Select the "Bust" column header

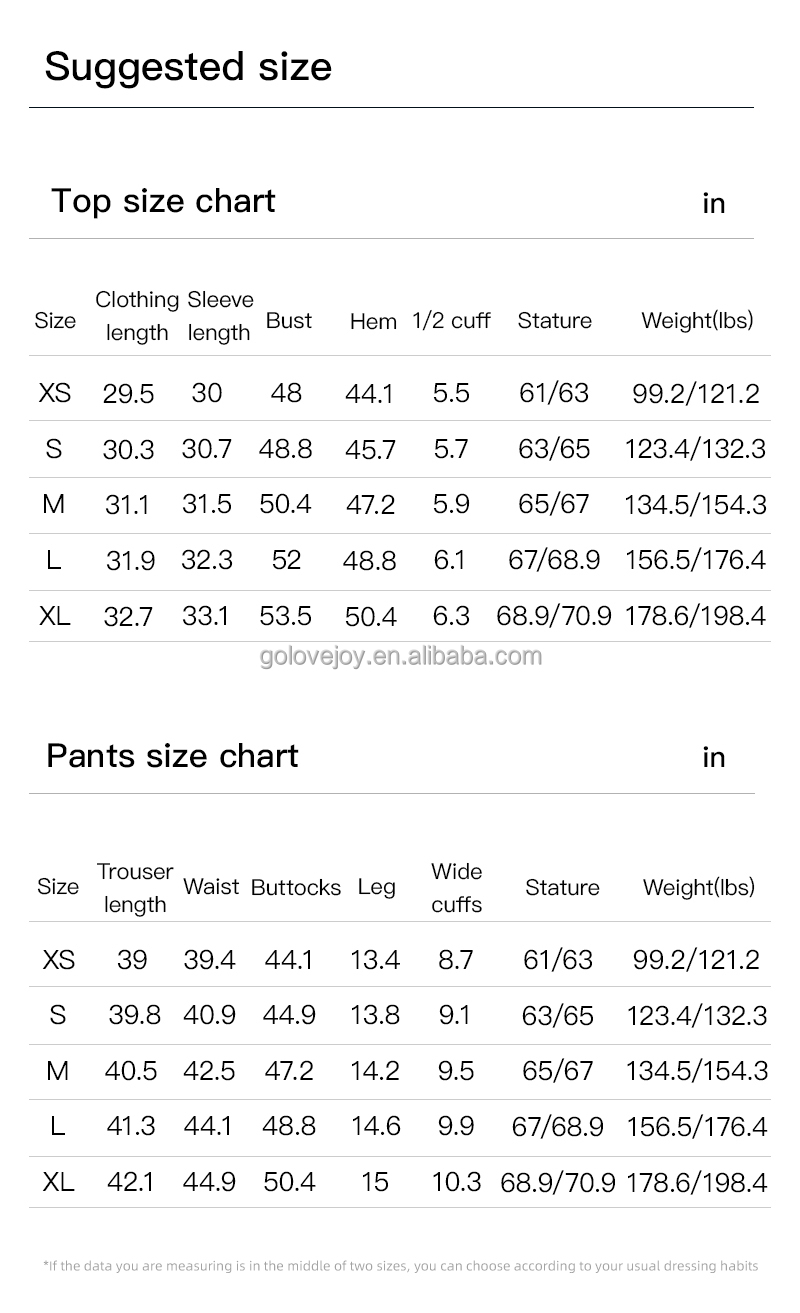pyautogui.click(x=289, y=321)
